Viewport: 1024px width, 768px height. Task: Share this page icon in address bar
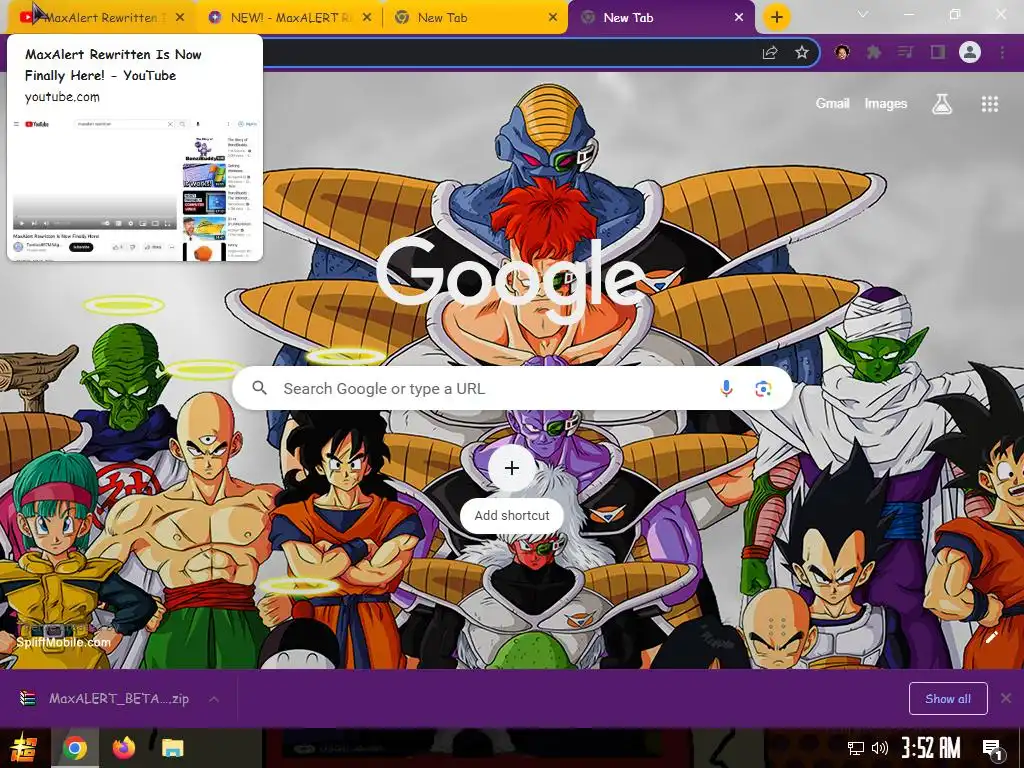point(770,53)
